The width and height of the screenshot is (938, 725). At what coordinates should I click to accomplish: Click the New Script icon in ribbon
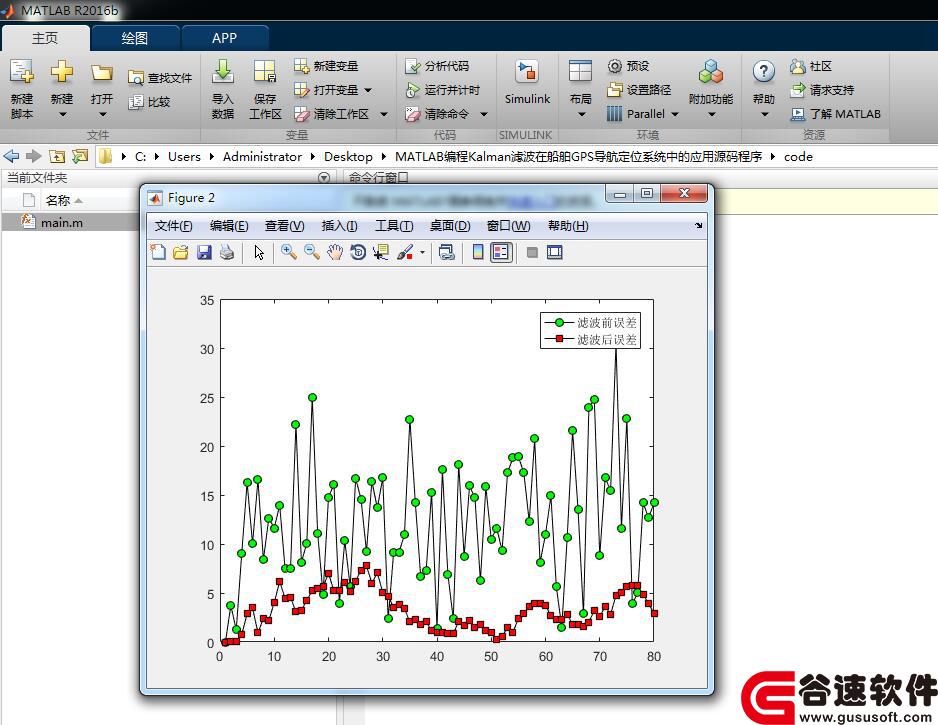click(22, 72)
